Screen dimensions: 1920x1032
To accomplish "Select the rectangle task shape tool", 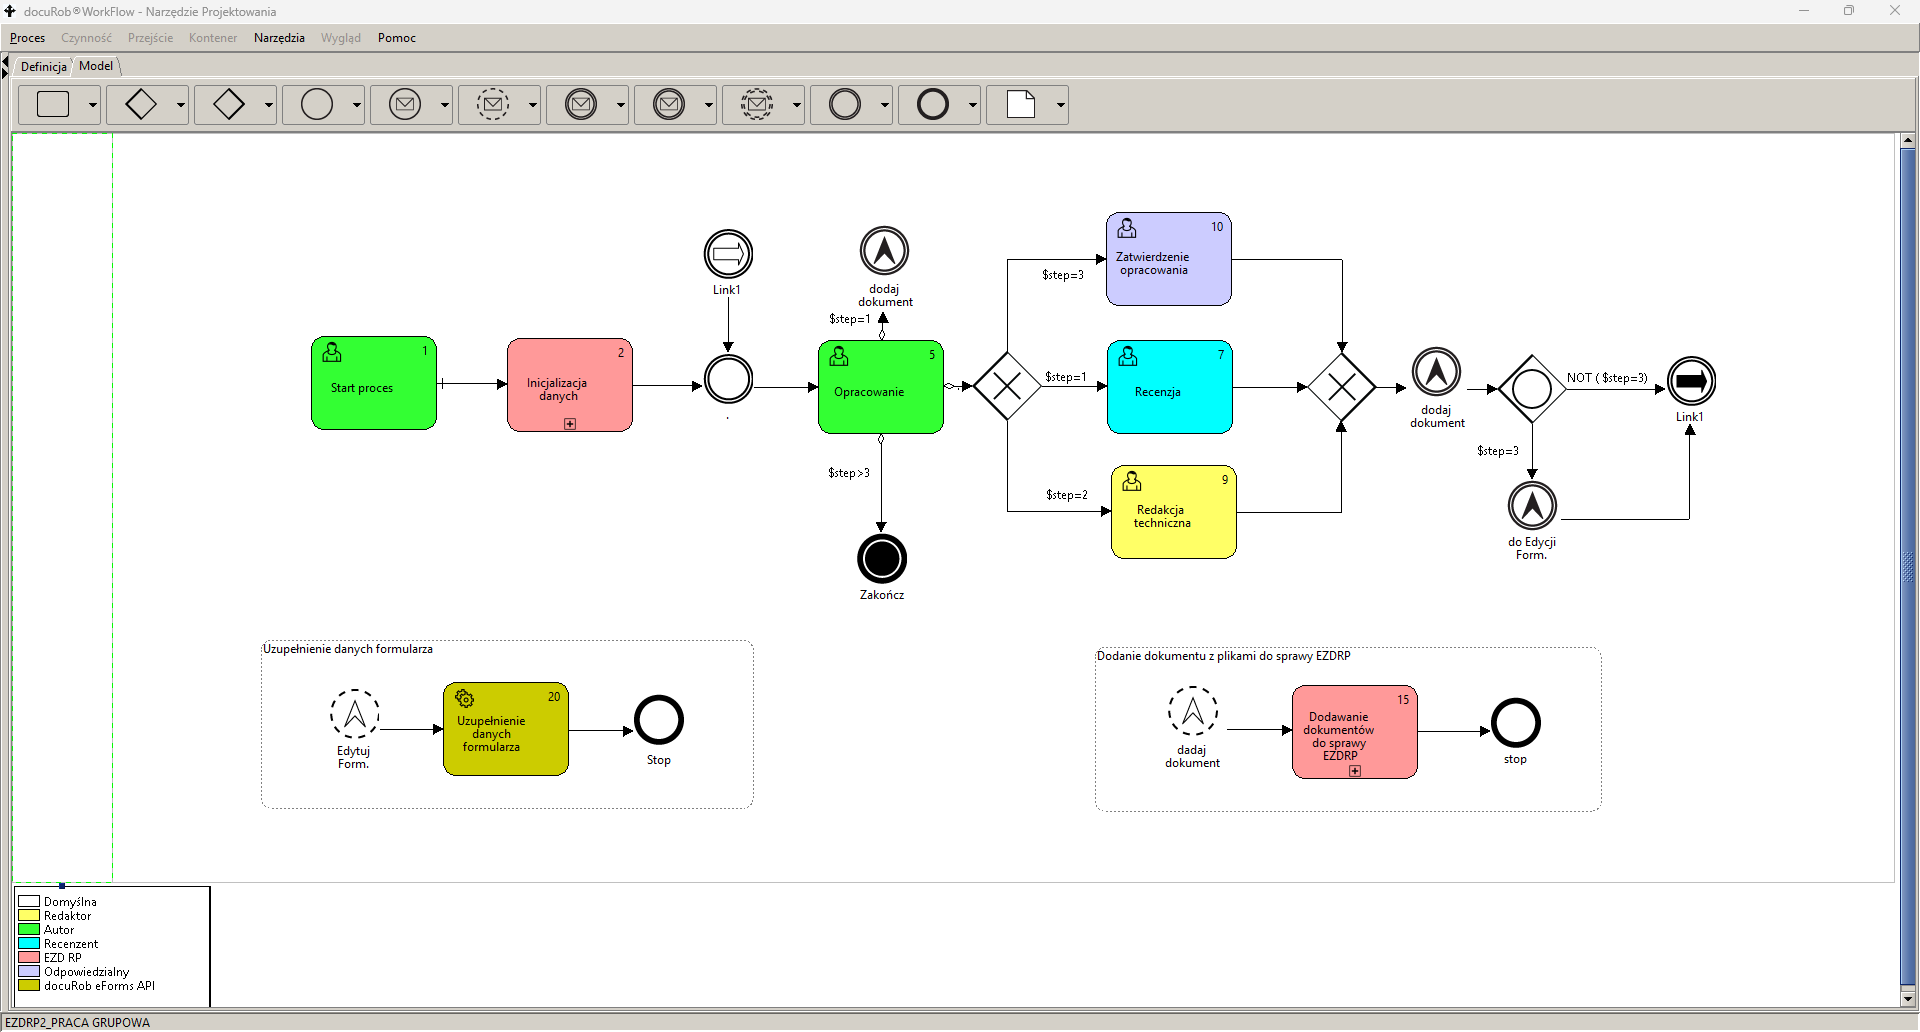I will click(x=53, y=104).
